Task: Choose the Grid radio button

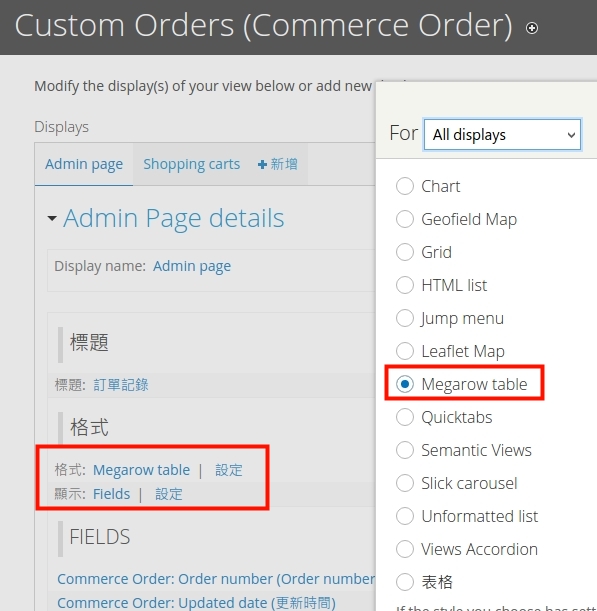Action: click(x=405, y=252)
